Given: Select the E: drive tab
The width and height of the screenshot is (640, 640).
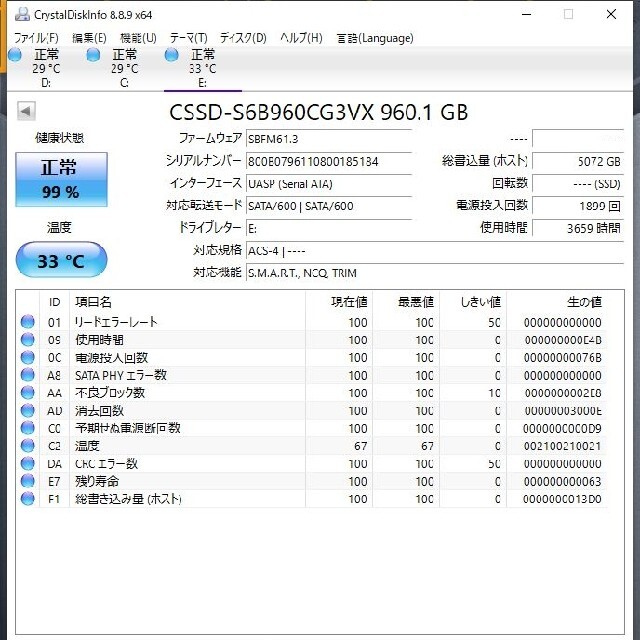Looking at the screenshot, I should coord(203,68).
